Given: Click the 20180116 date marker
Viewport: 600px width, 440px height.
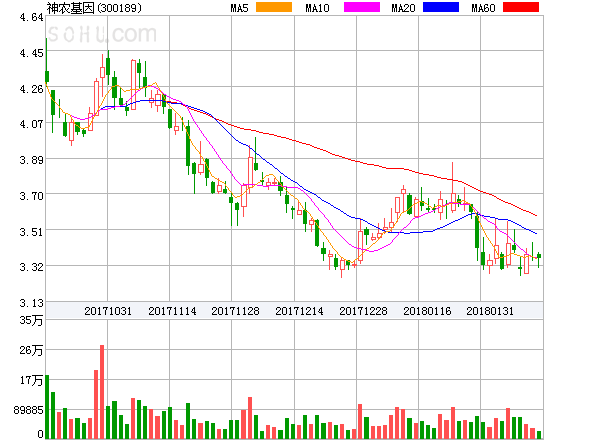Looking at the screenshot, I should (427, 311).
